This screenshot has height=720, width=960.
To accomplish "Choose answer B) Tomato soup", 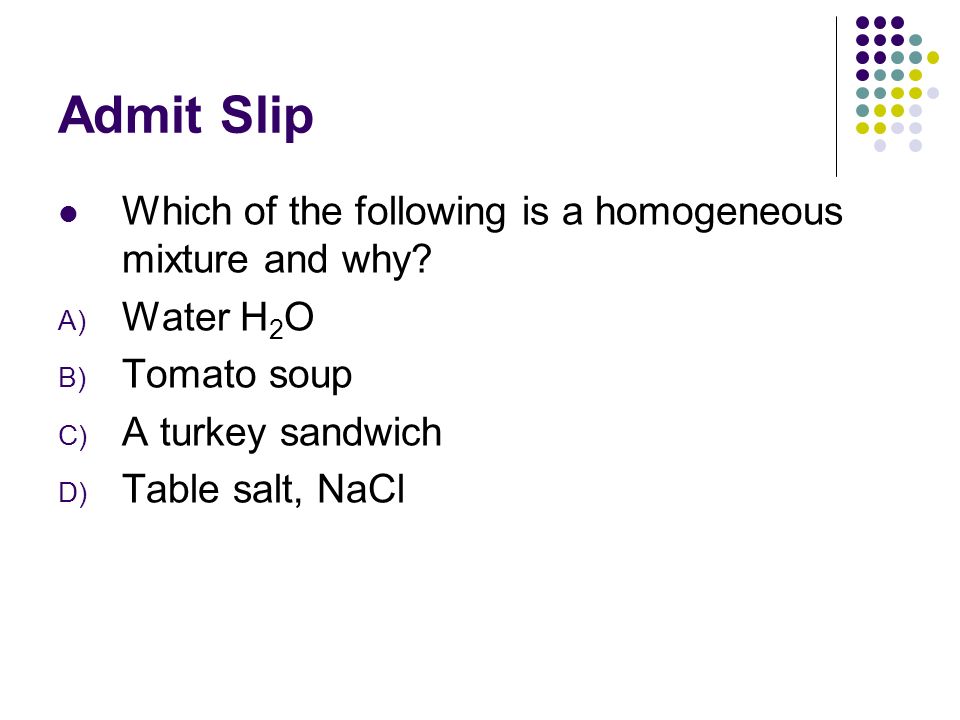I will click(x=237, y=375).
